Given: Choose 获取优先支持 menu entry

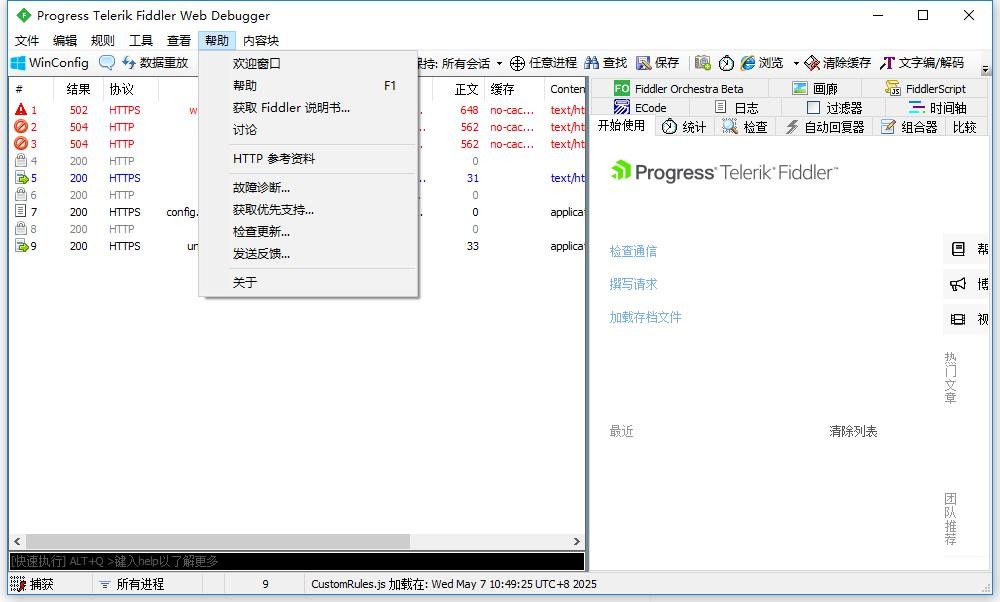Looking at the screenshot, I should coord(309,210).
